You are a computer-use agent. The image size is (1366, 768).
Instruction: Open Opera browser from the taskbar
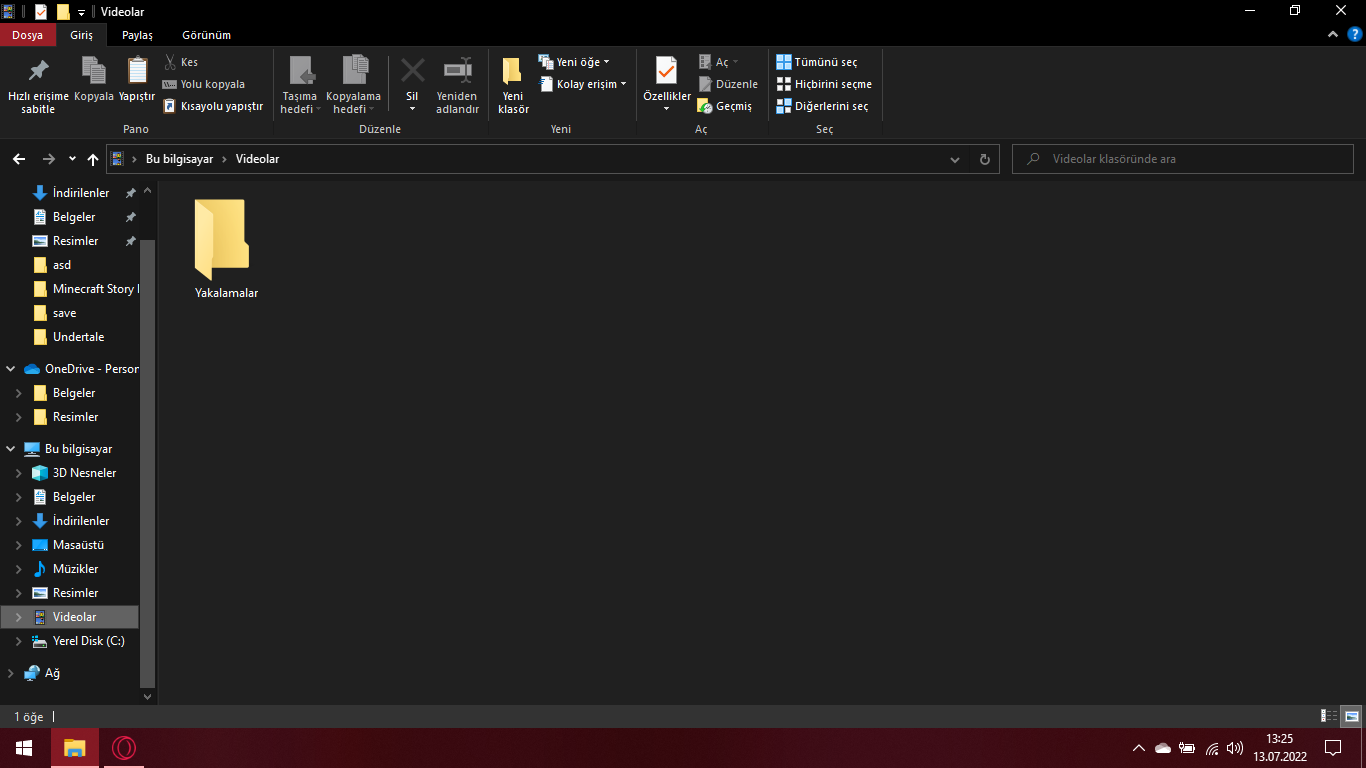124,748
